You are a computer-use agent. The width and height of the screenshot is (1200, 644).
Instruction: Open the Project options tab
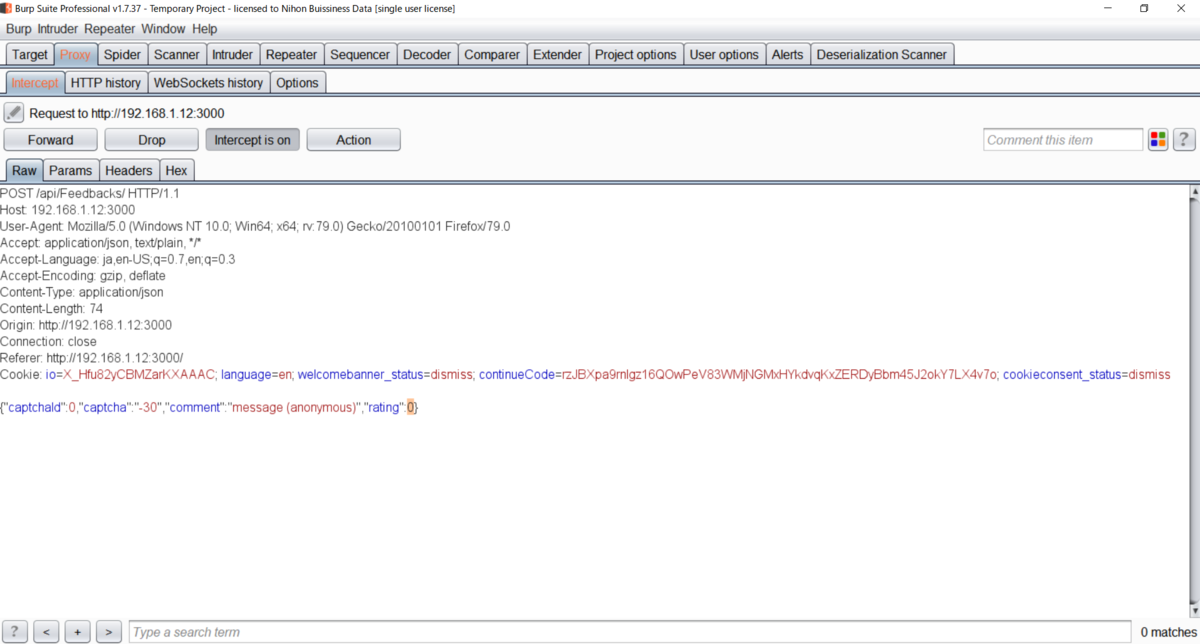coord(636,55)
